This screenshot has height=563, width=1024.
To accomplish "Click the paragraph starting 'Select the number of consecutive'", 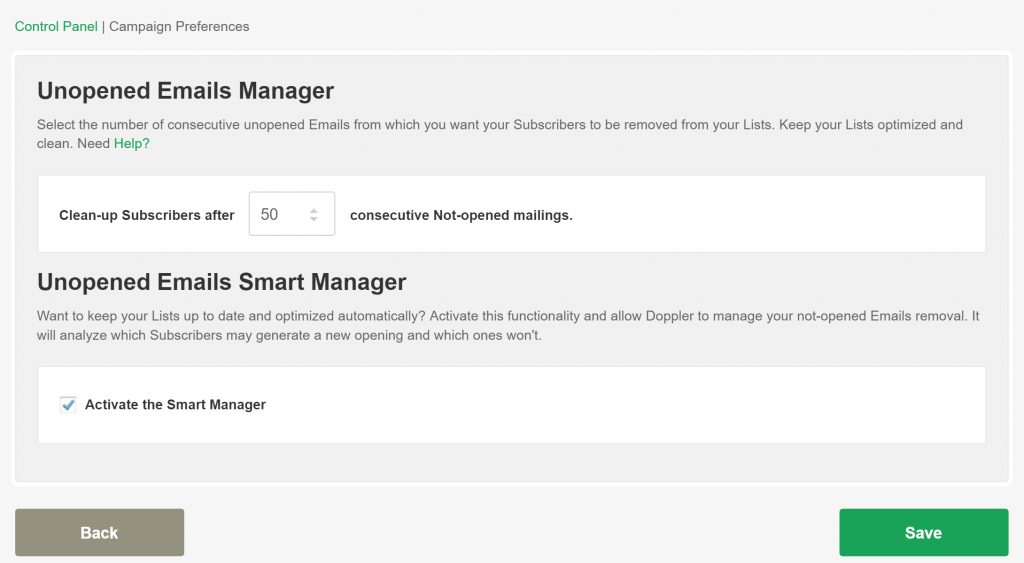I will click(x=500, y=134).
